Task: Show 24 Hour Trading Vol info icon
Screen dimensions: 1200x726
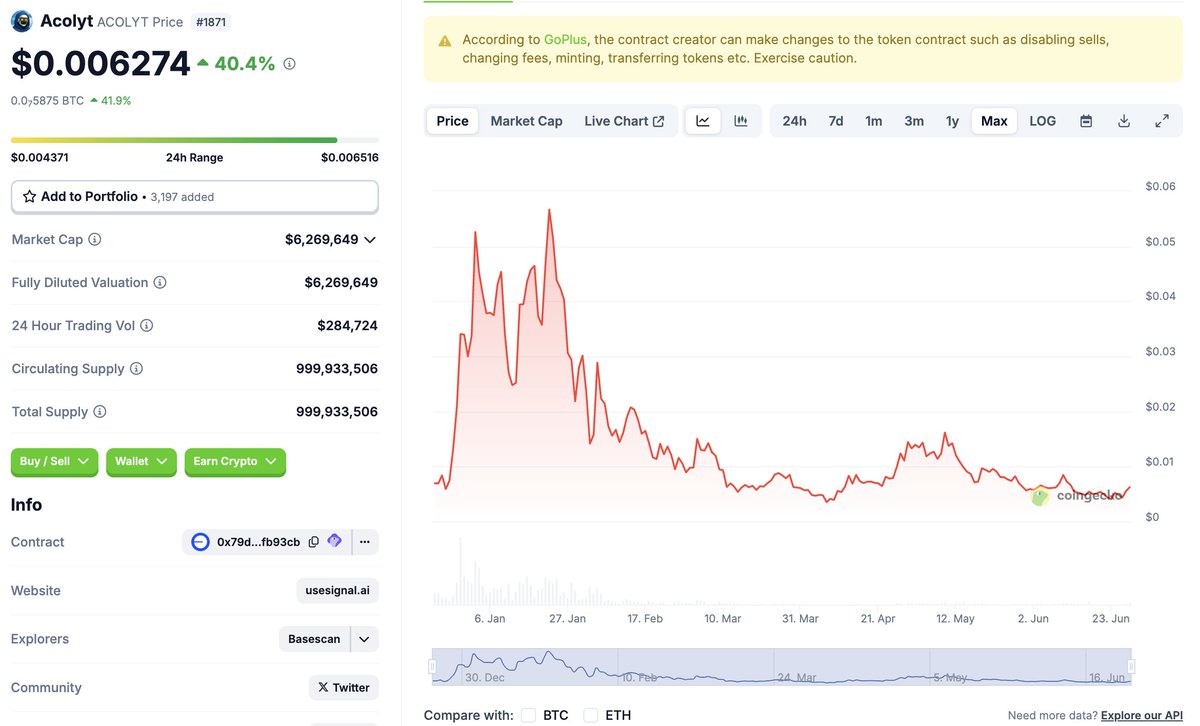Action: tap(147, 326)
